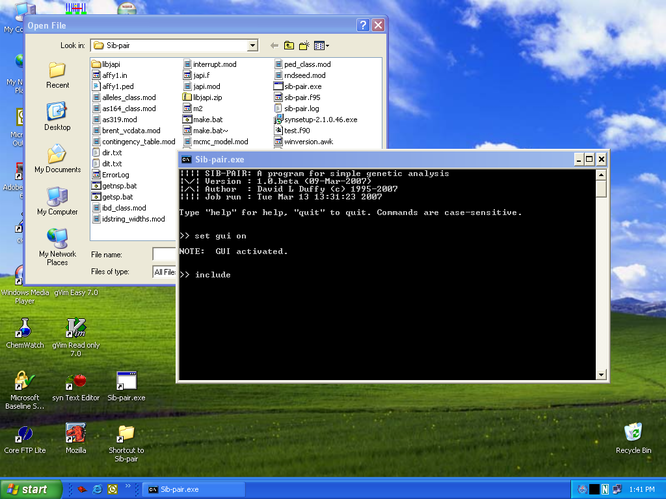
Task: Click into the File name field
Action: 164,254
